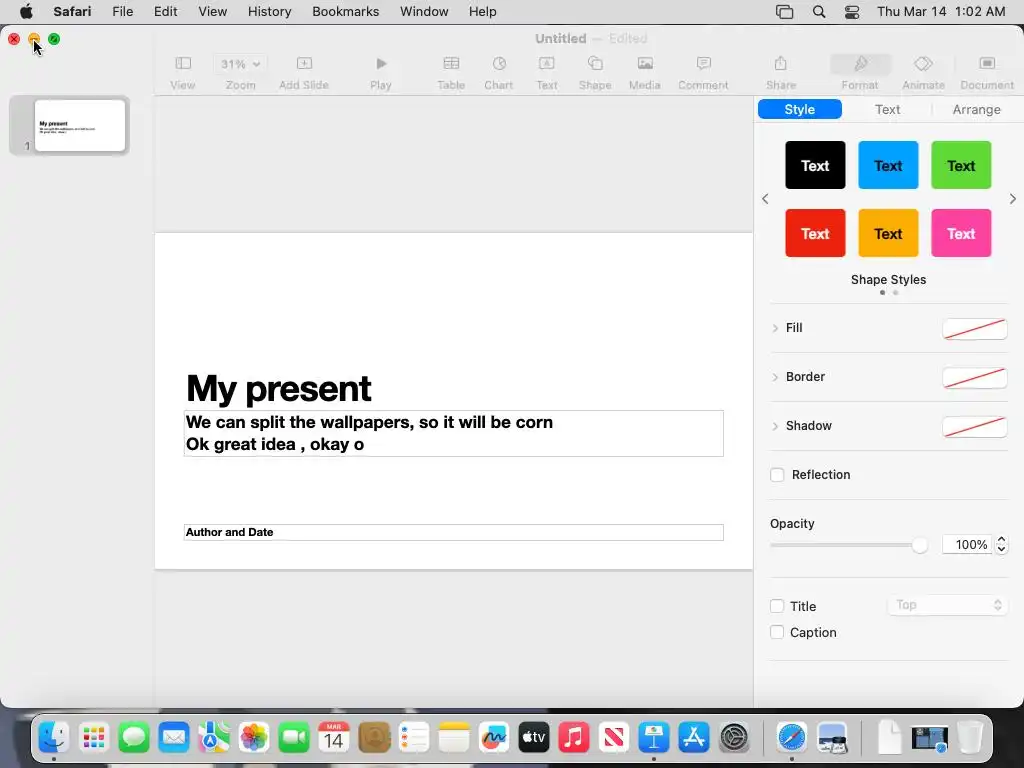This screenshot has width=1024, height=768.
Task: Apply the black Text shape style
Action: pos(815,165)
